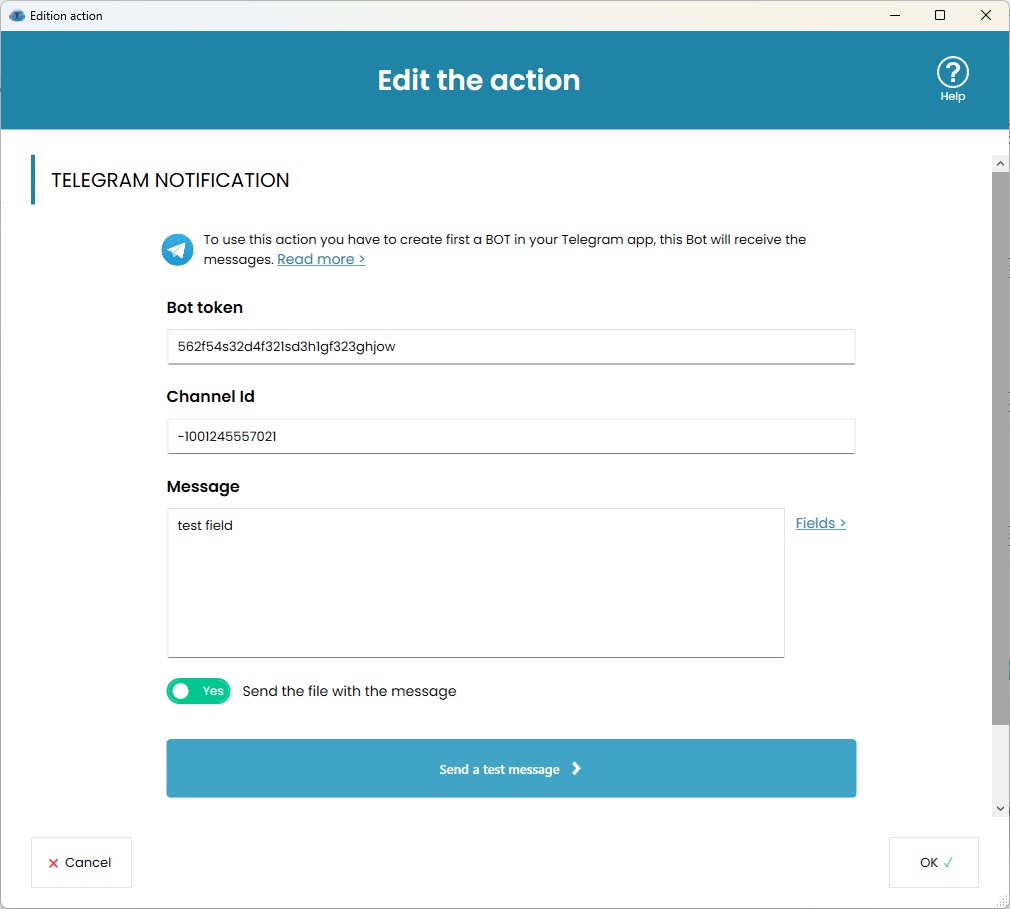Screen dimensions: 1010x909
Task: Cancel the action edit
Action: point(81,862)
